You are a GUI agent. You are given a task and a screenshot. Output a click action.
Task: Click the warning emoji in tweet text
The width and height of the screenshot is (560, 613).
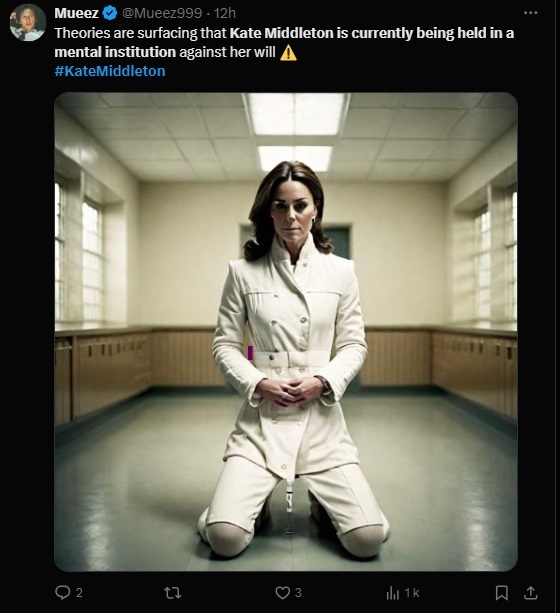click(x=288, y=52)
